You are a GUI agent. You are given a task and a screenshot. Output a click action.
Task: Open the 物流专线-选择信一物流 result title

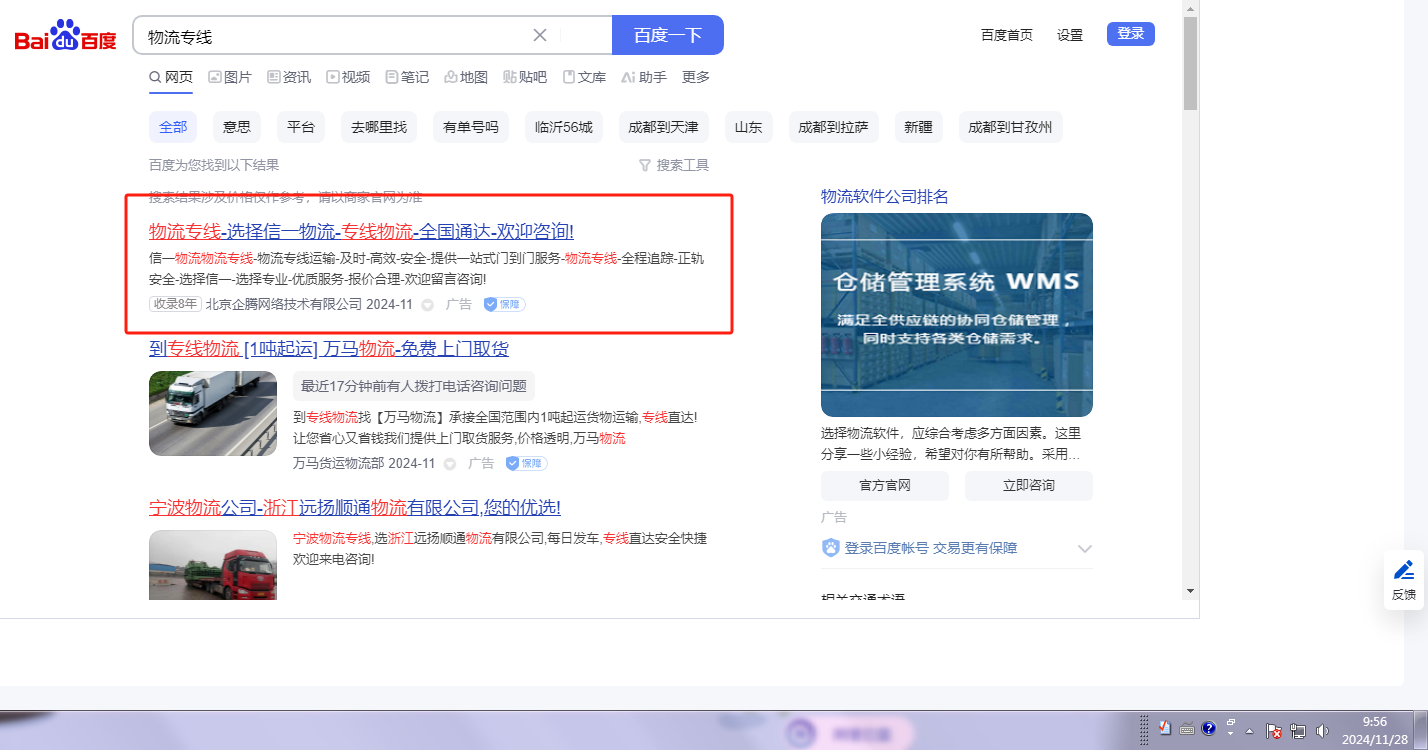362,231
